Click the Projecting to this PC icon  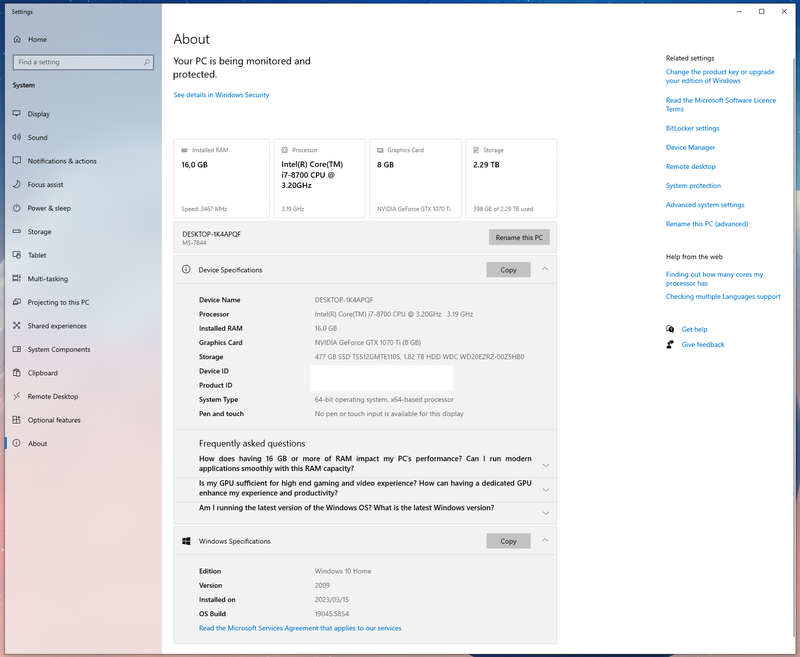tap(17, 301)
